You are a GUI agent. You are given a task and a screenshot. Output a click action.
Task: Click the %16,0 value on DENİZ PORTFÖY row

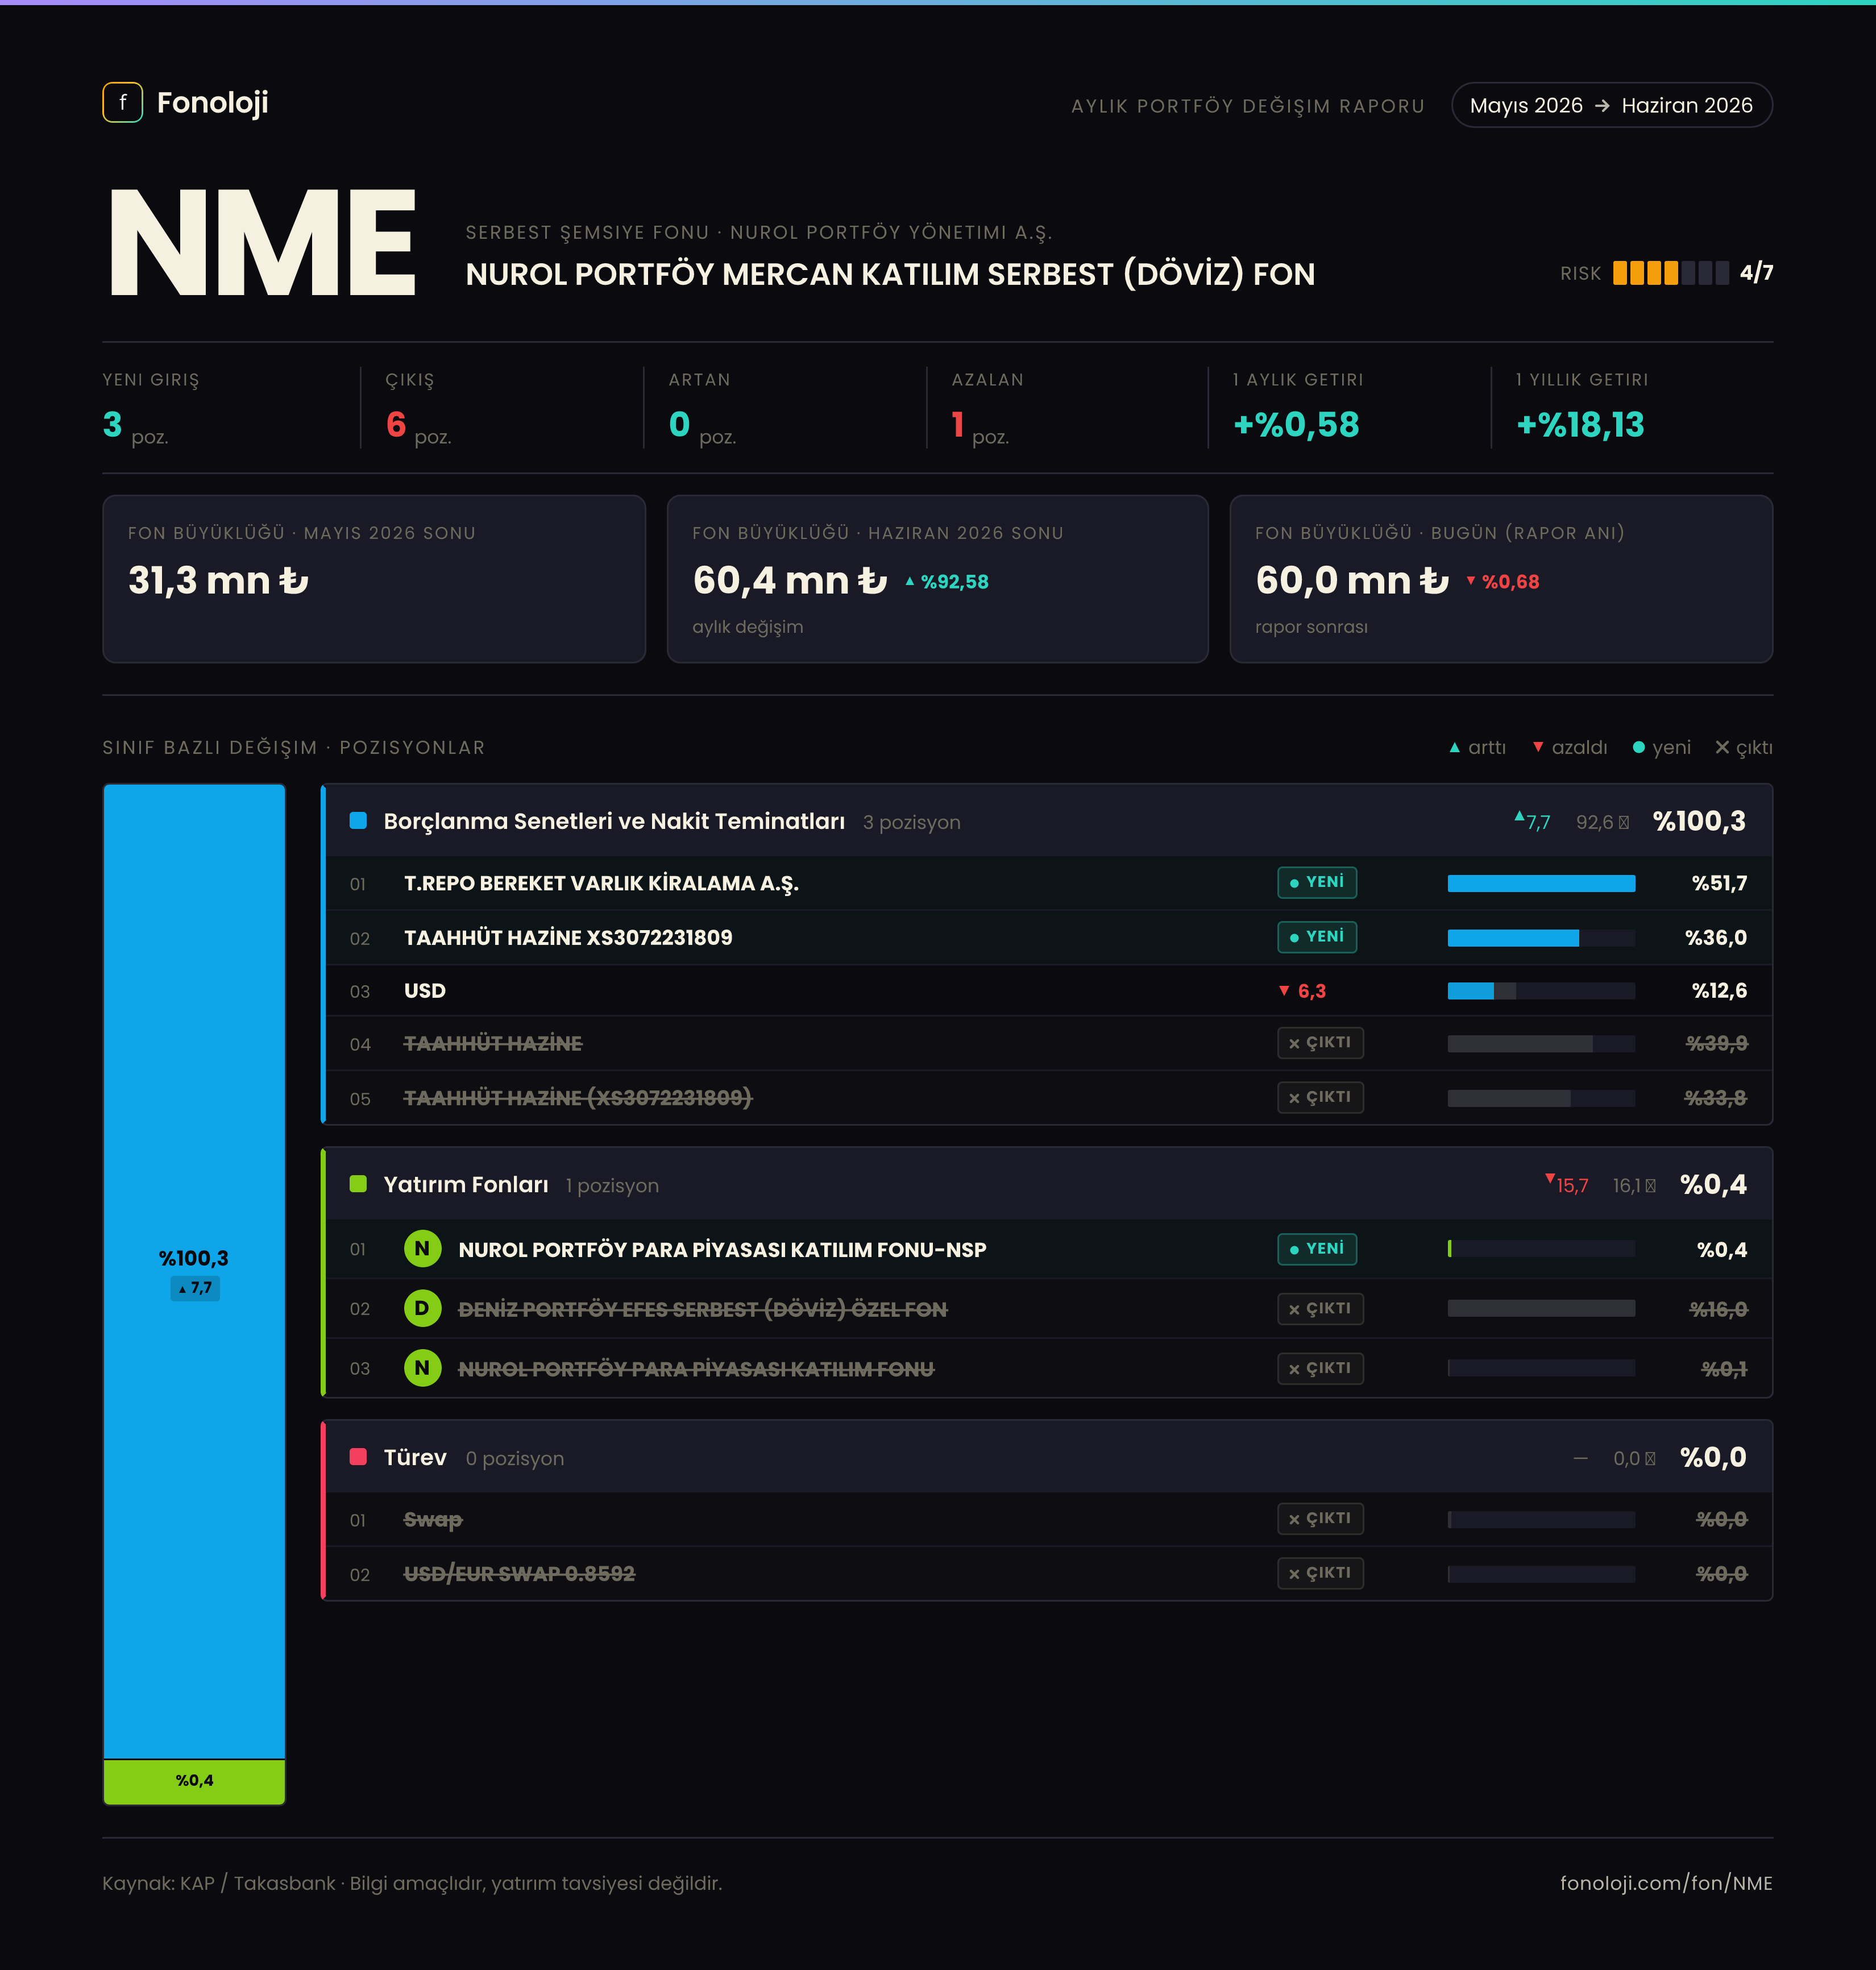(1718, 1309)
